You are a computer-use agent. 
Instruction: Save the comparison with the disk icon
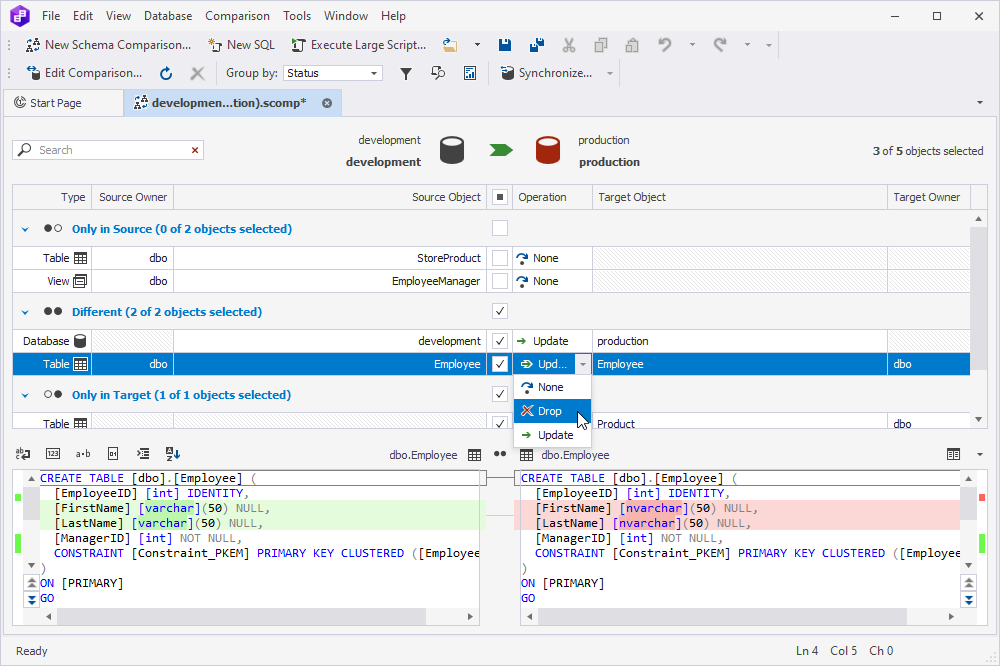coord(504,45)
